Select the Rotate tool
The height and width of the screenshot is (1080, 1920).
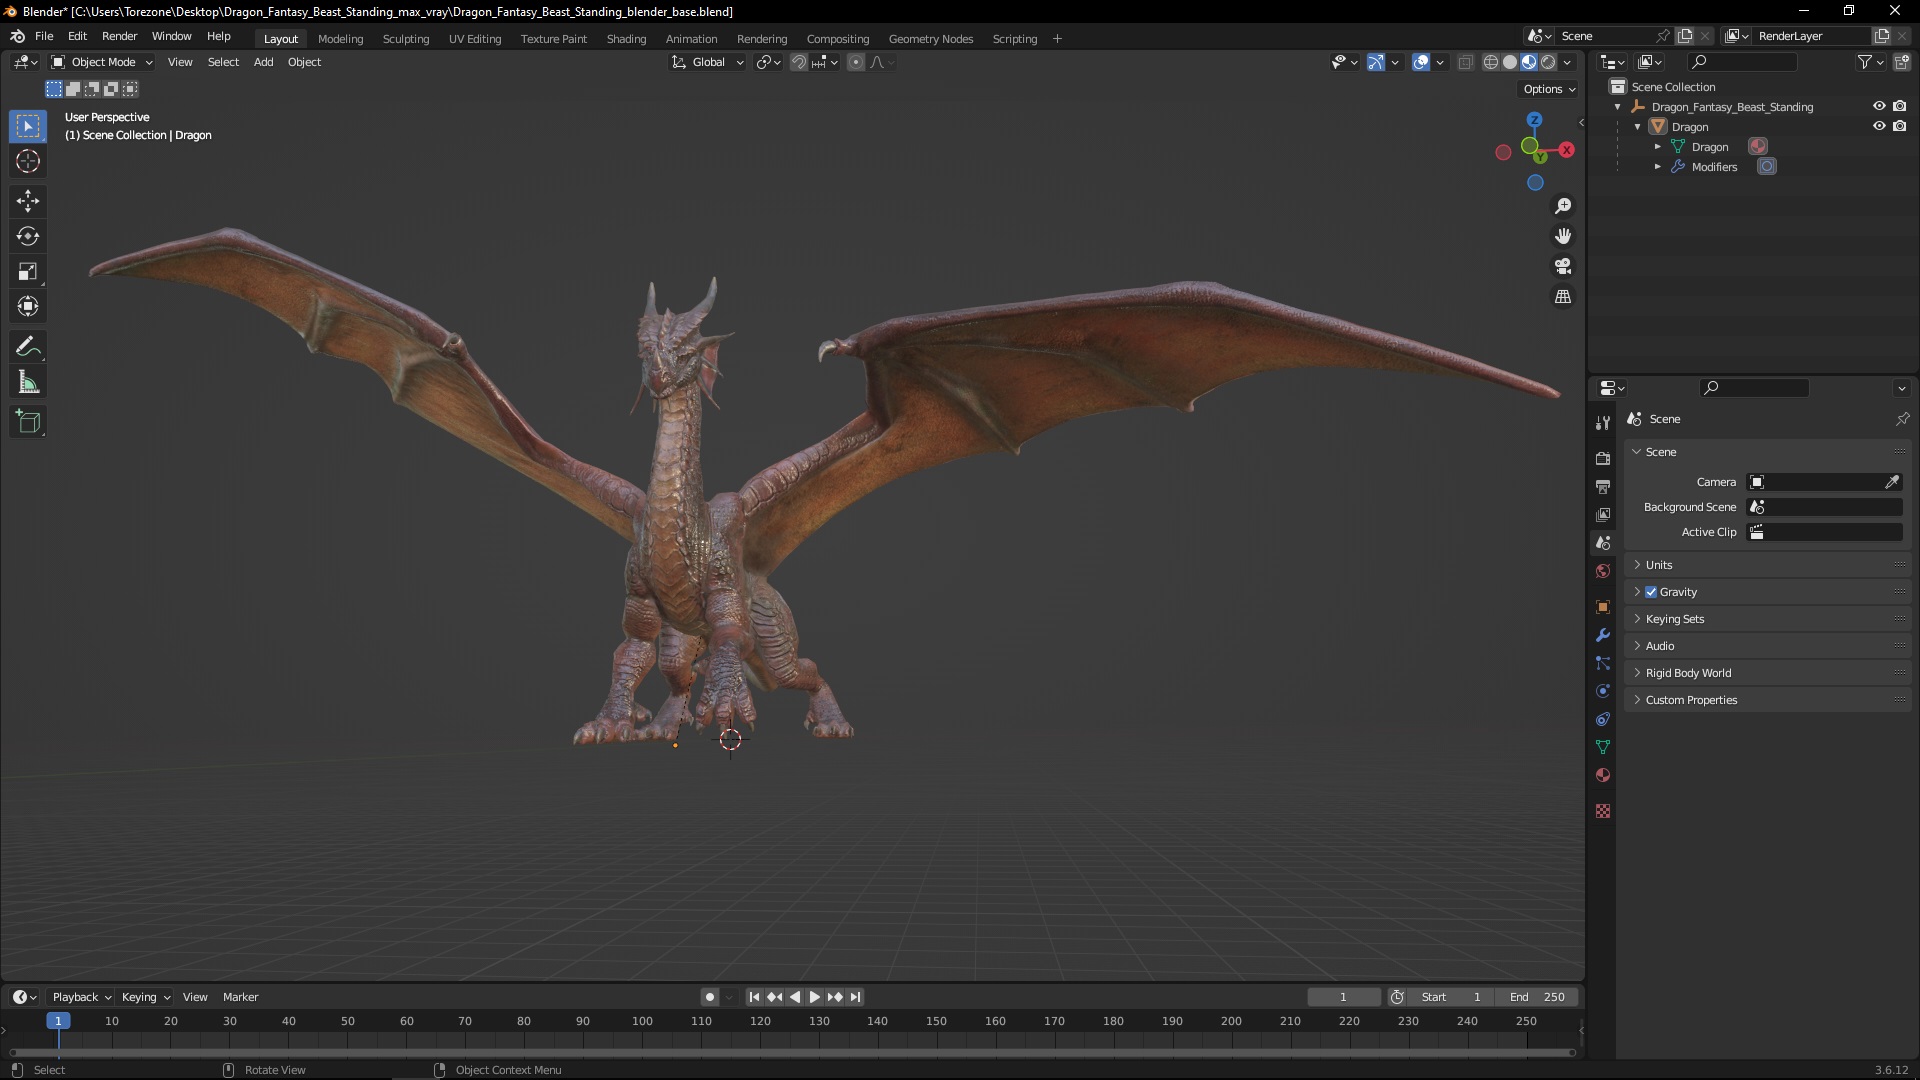pos(28,236)
